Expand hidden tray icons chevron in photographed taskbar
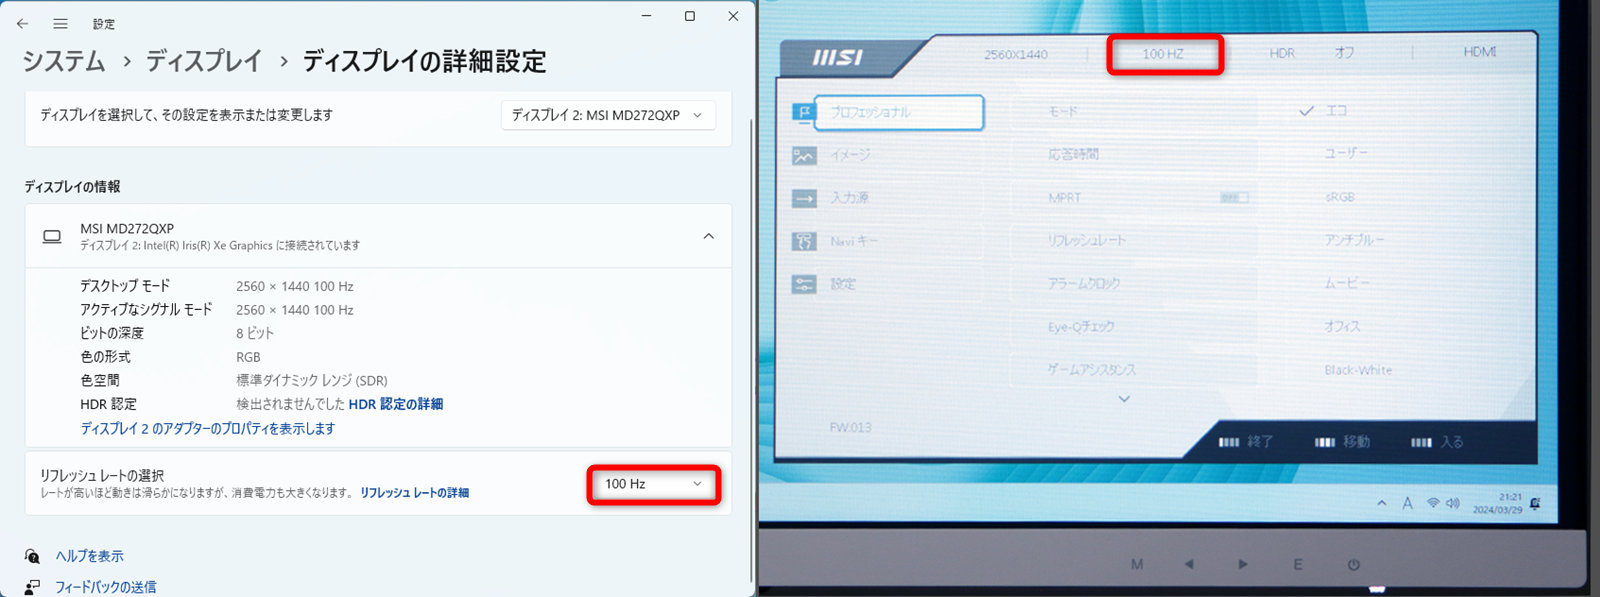The image size is (1600, 597). click(x=1382, y=503)
